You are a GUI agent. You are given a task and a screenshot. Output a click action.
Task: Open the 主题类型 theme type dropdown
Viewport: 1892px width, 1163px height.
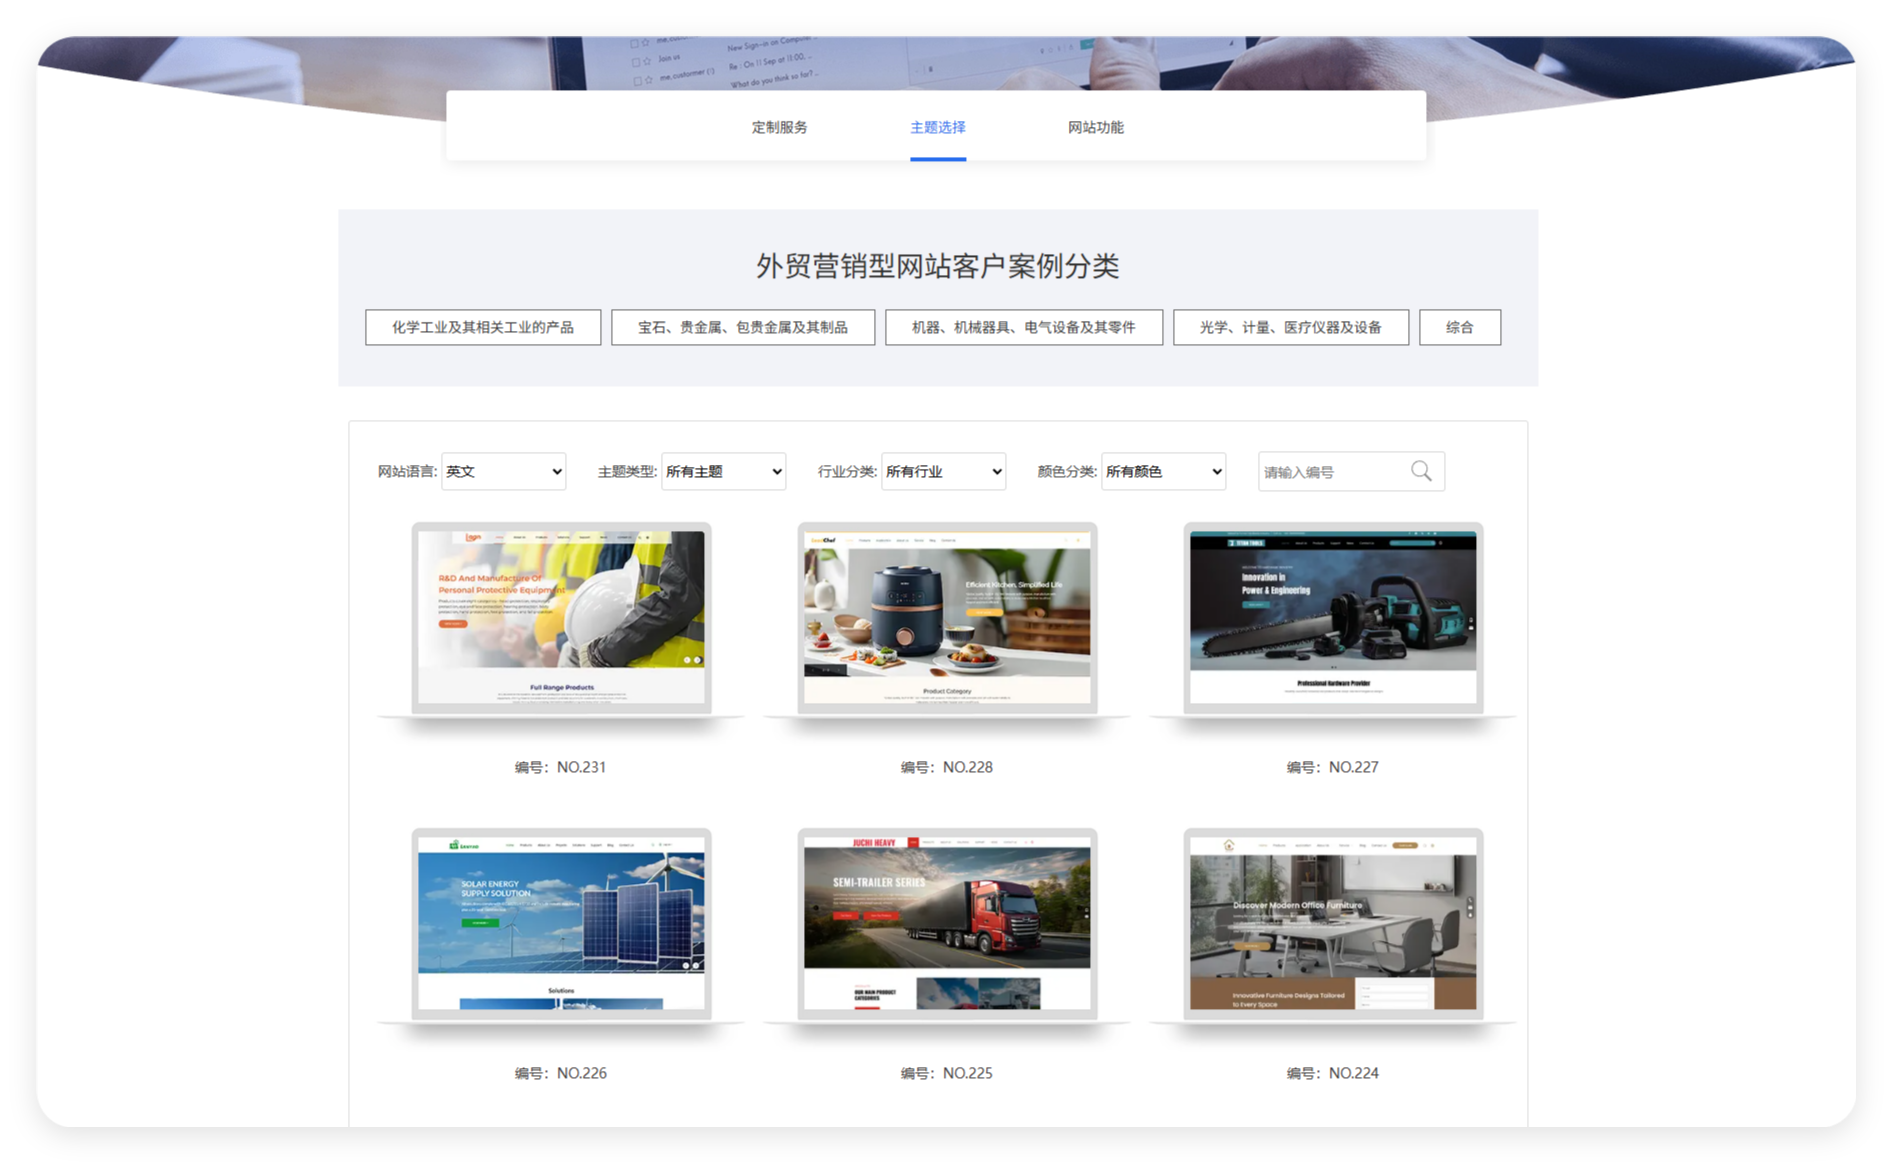tap(723, 471)
